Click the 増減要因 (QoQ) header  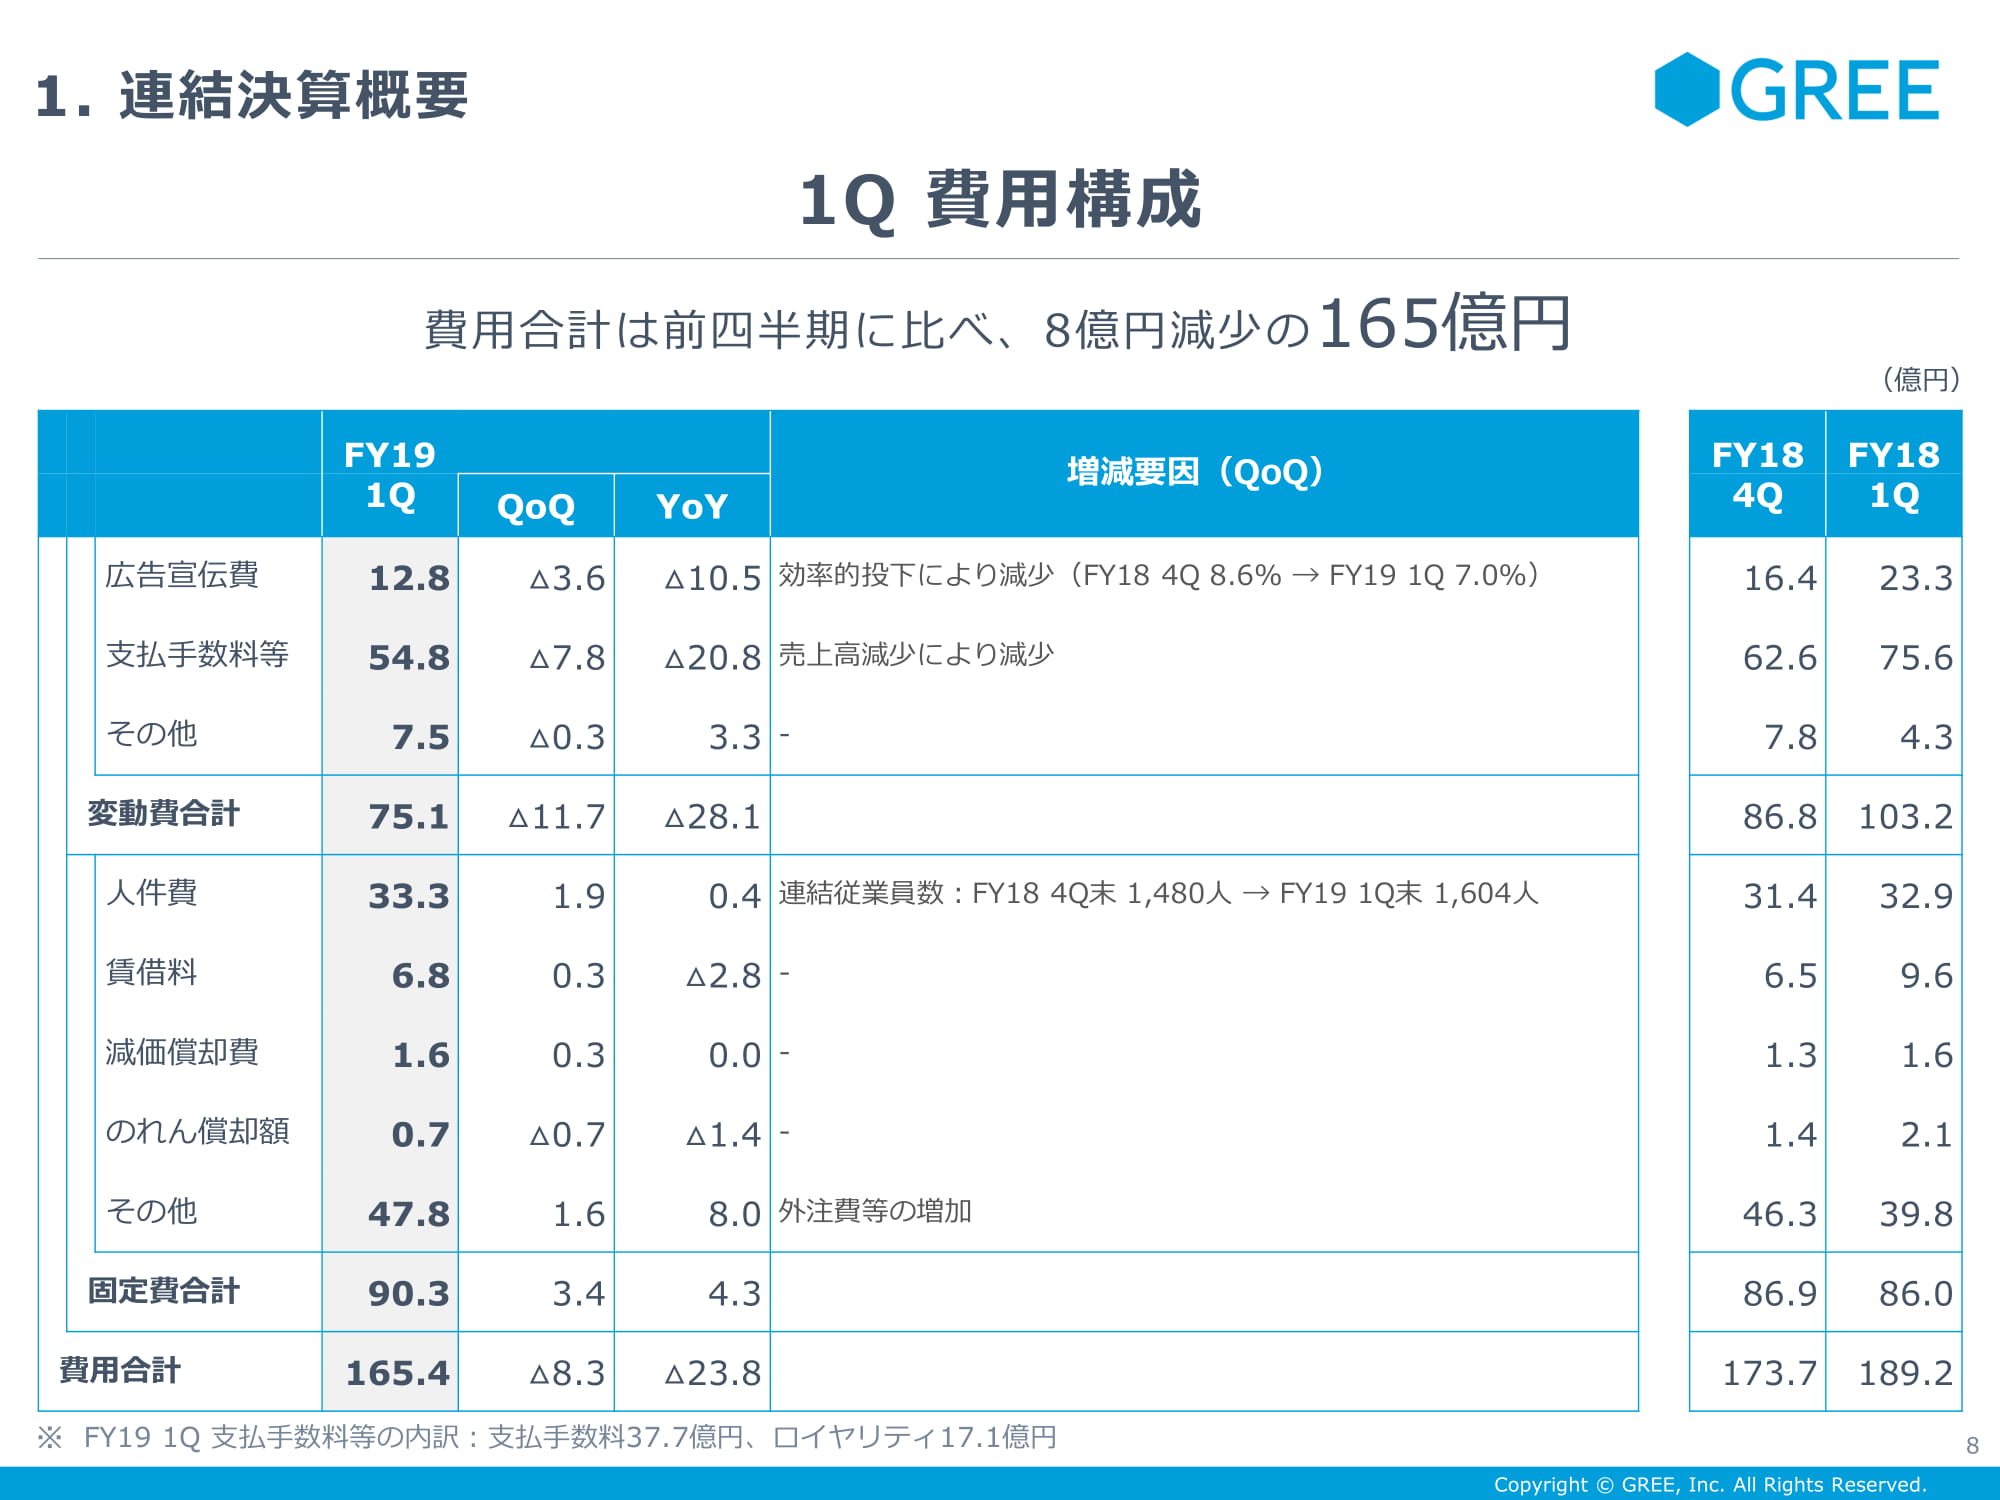coord(1195,472)
